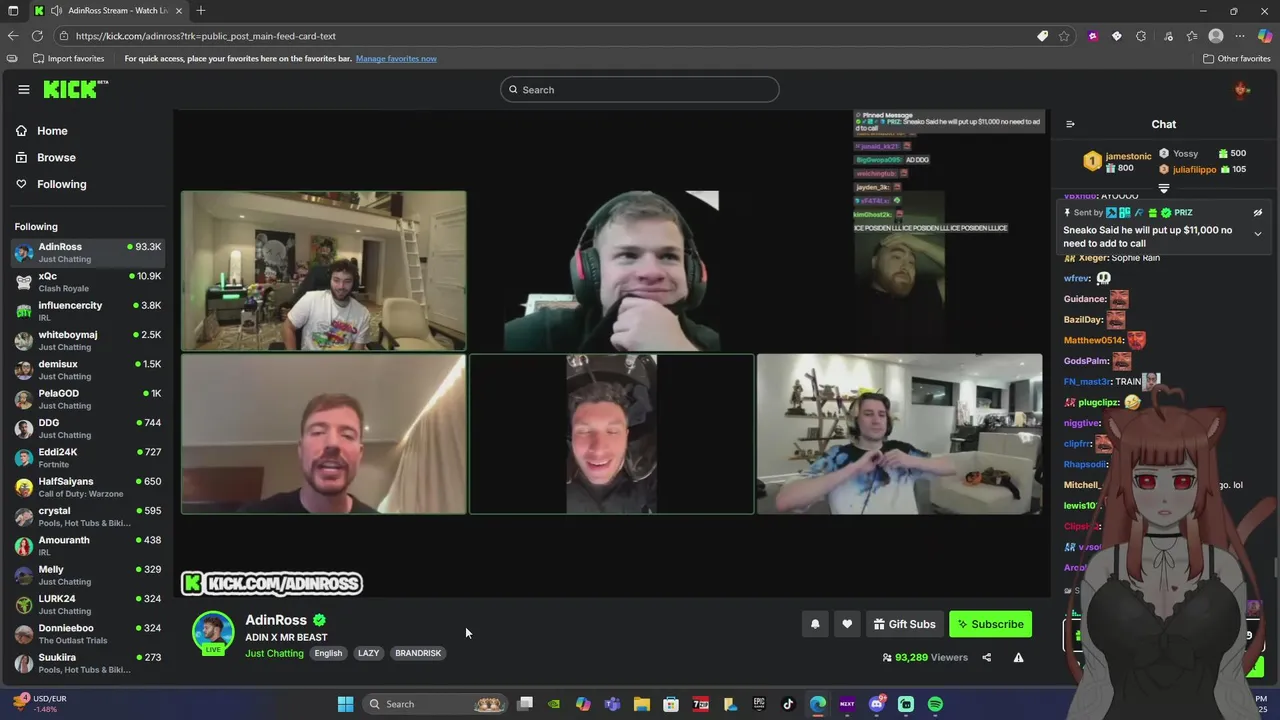Click the Gift Subs button
This screenshot has height=720, width=1280.
click(904, 624)
